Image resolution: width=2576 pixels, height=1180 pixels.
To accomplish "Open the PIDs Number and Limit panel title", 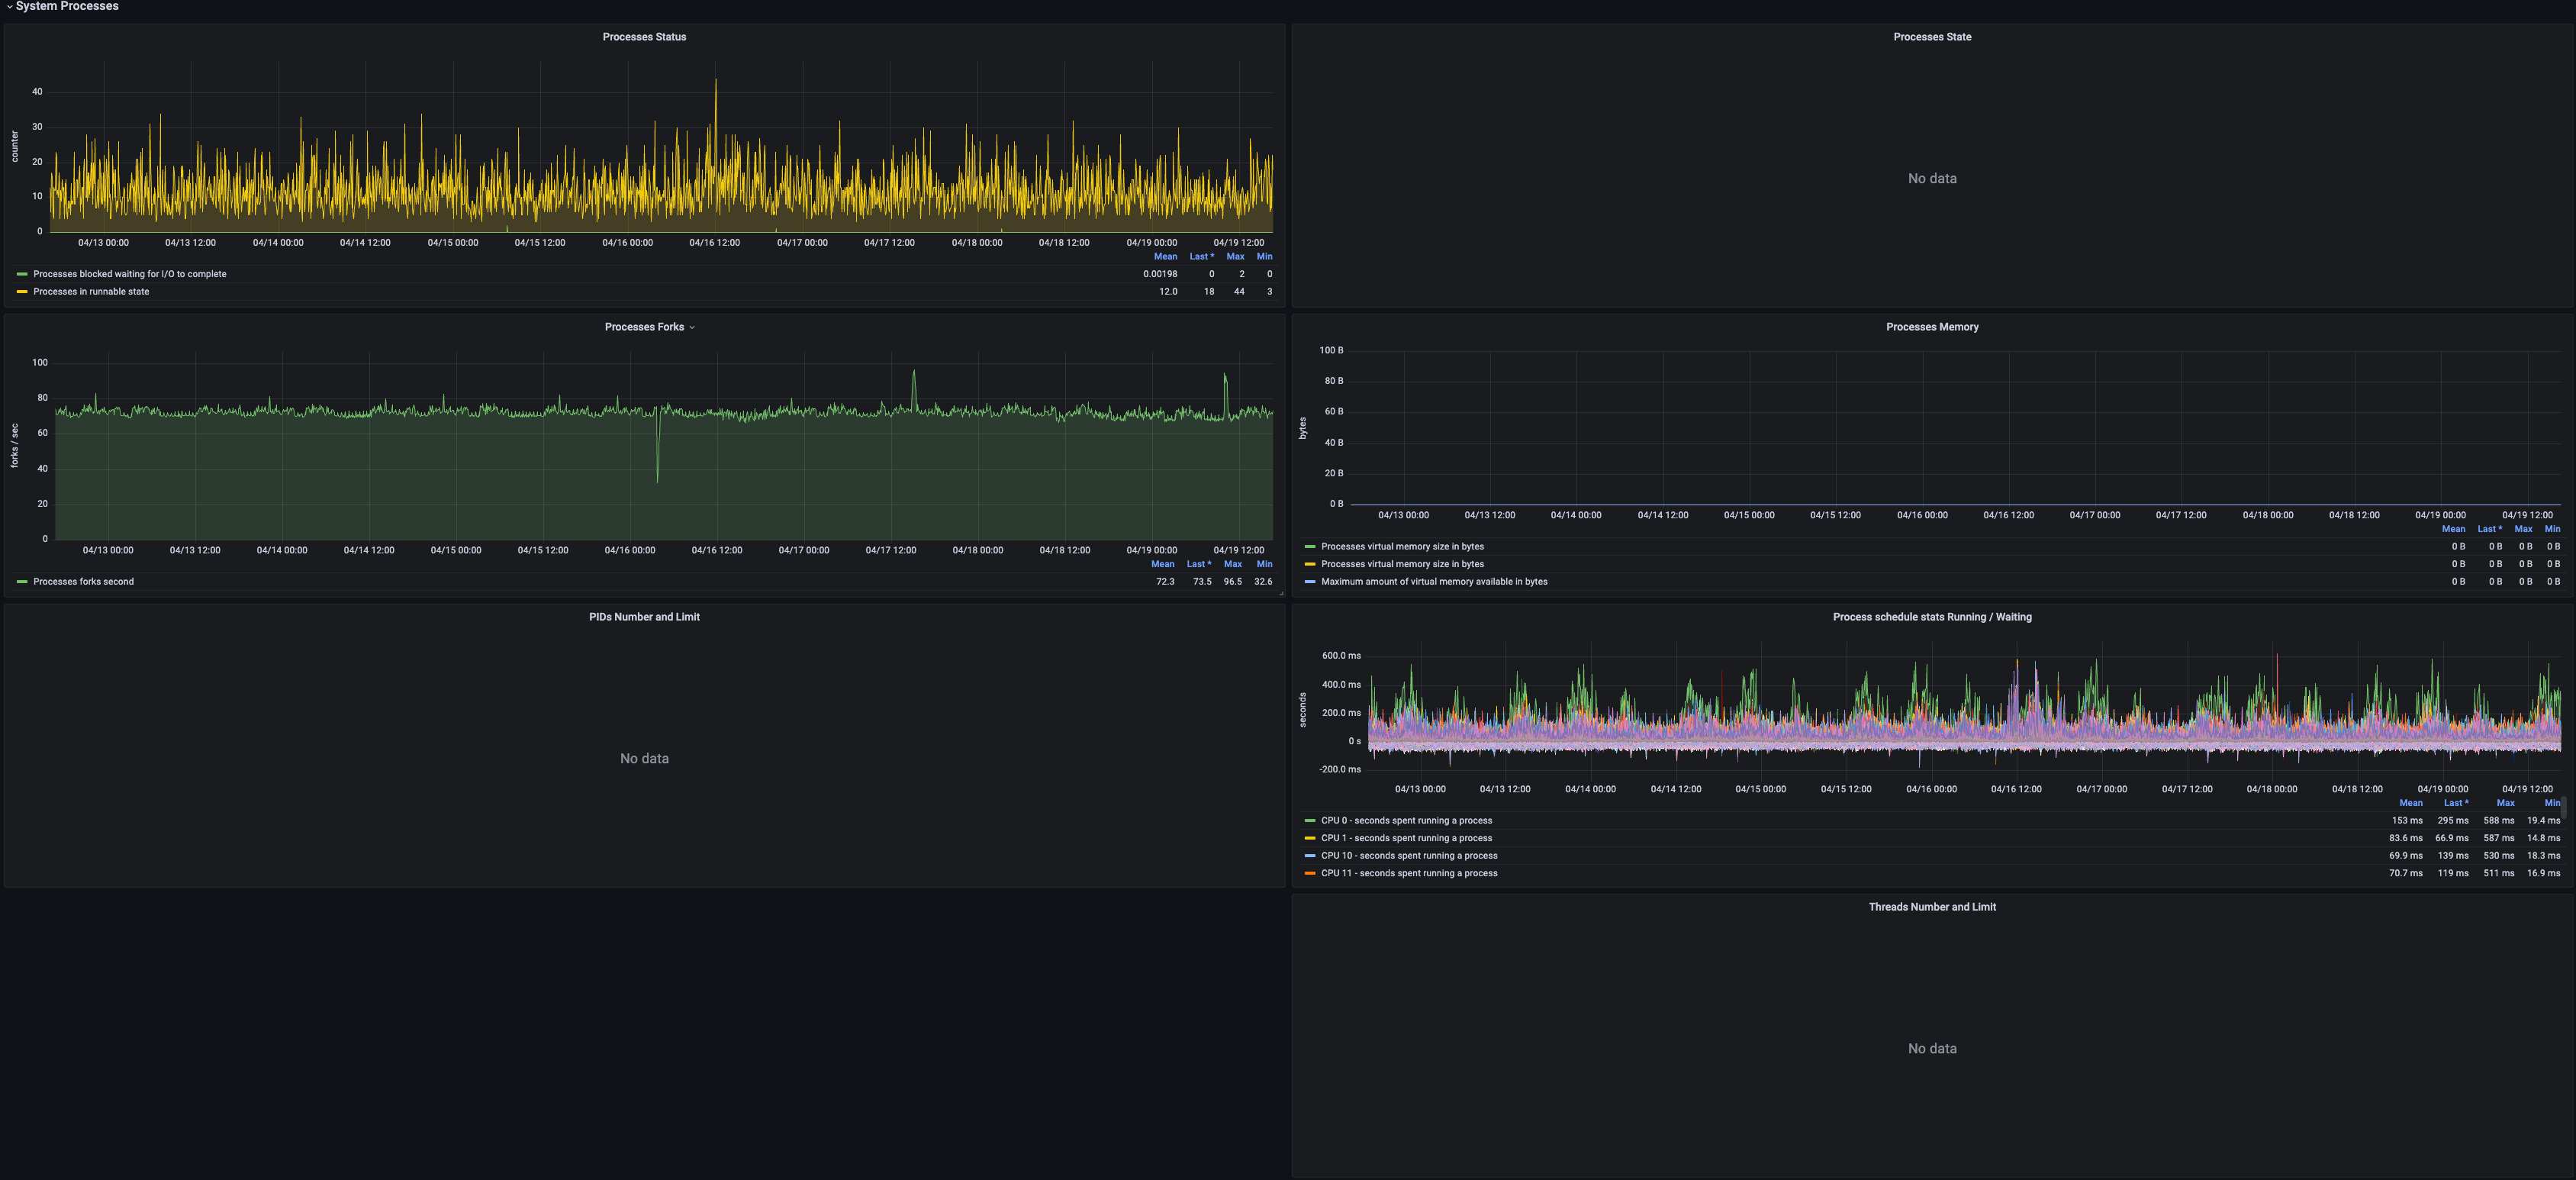I will point(644,617).
